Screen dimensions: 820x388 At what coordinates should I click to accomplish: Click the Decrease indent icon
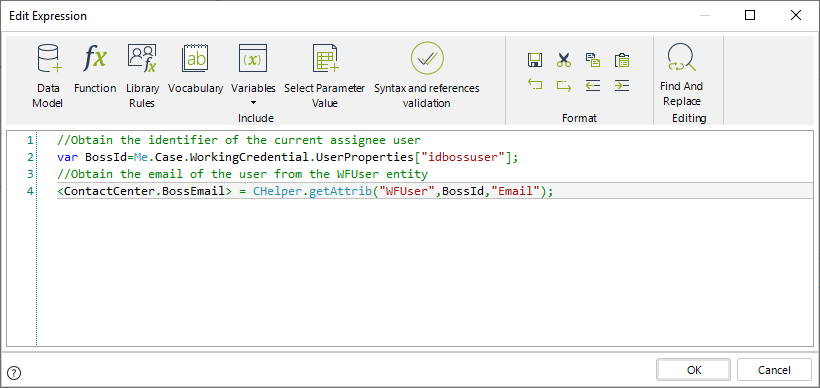tap(593, 86)
